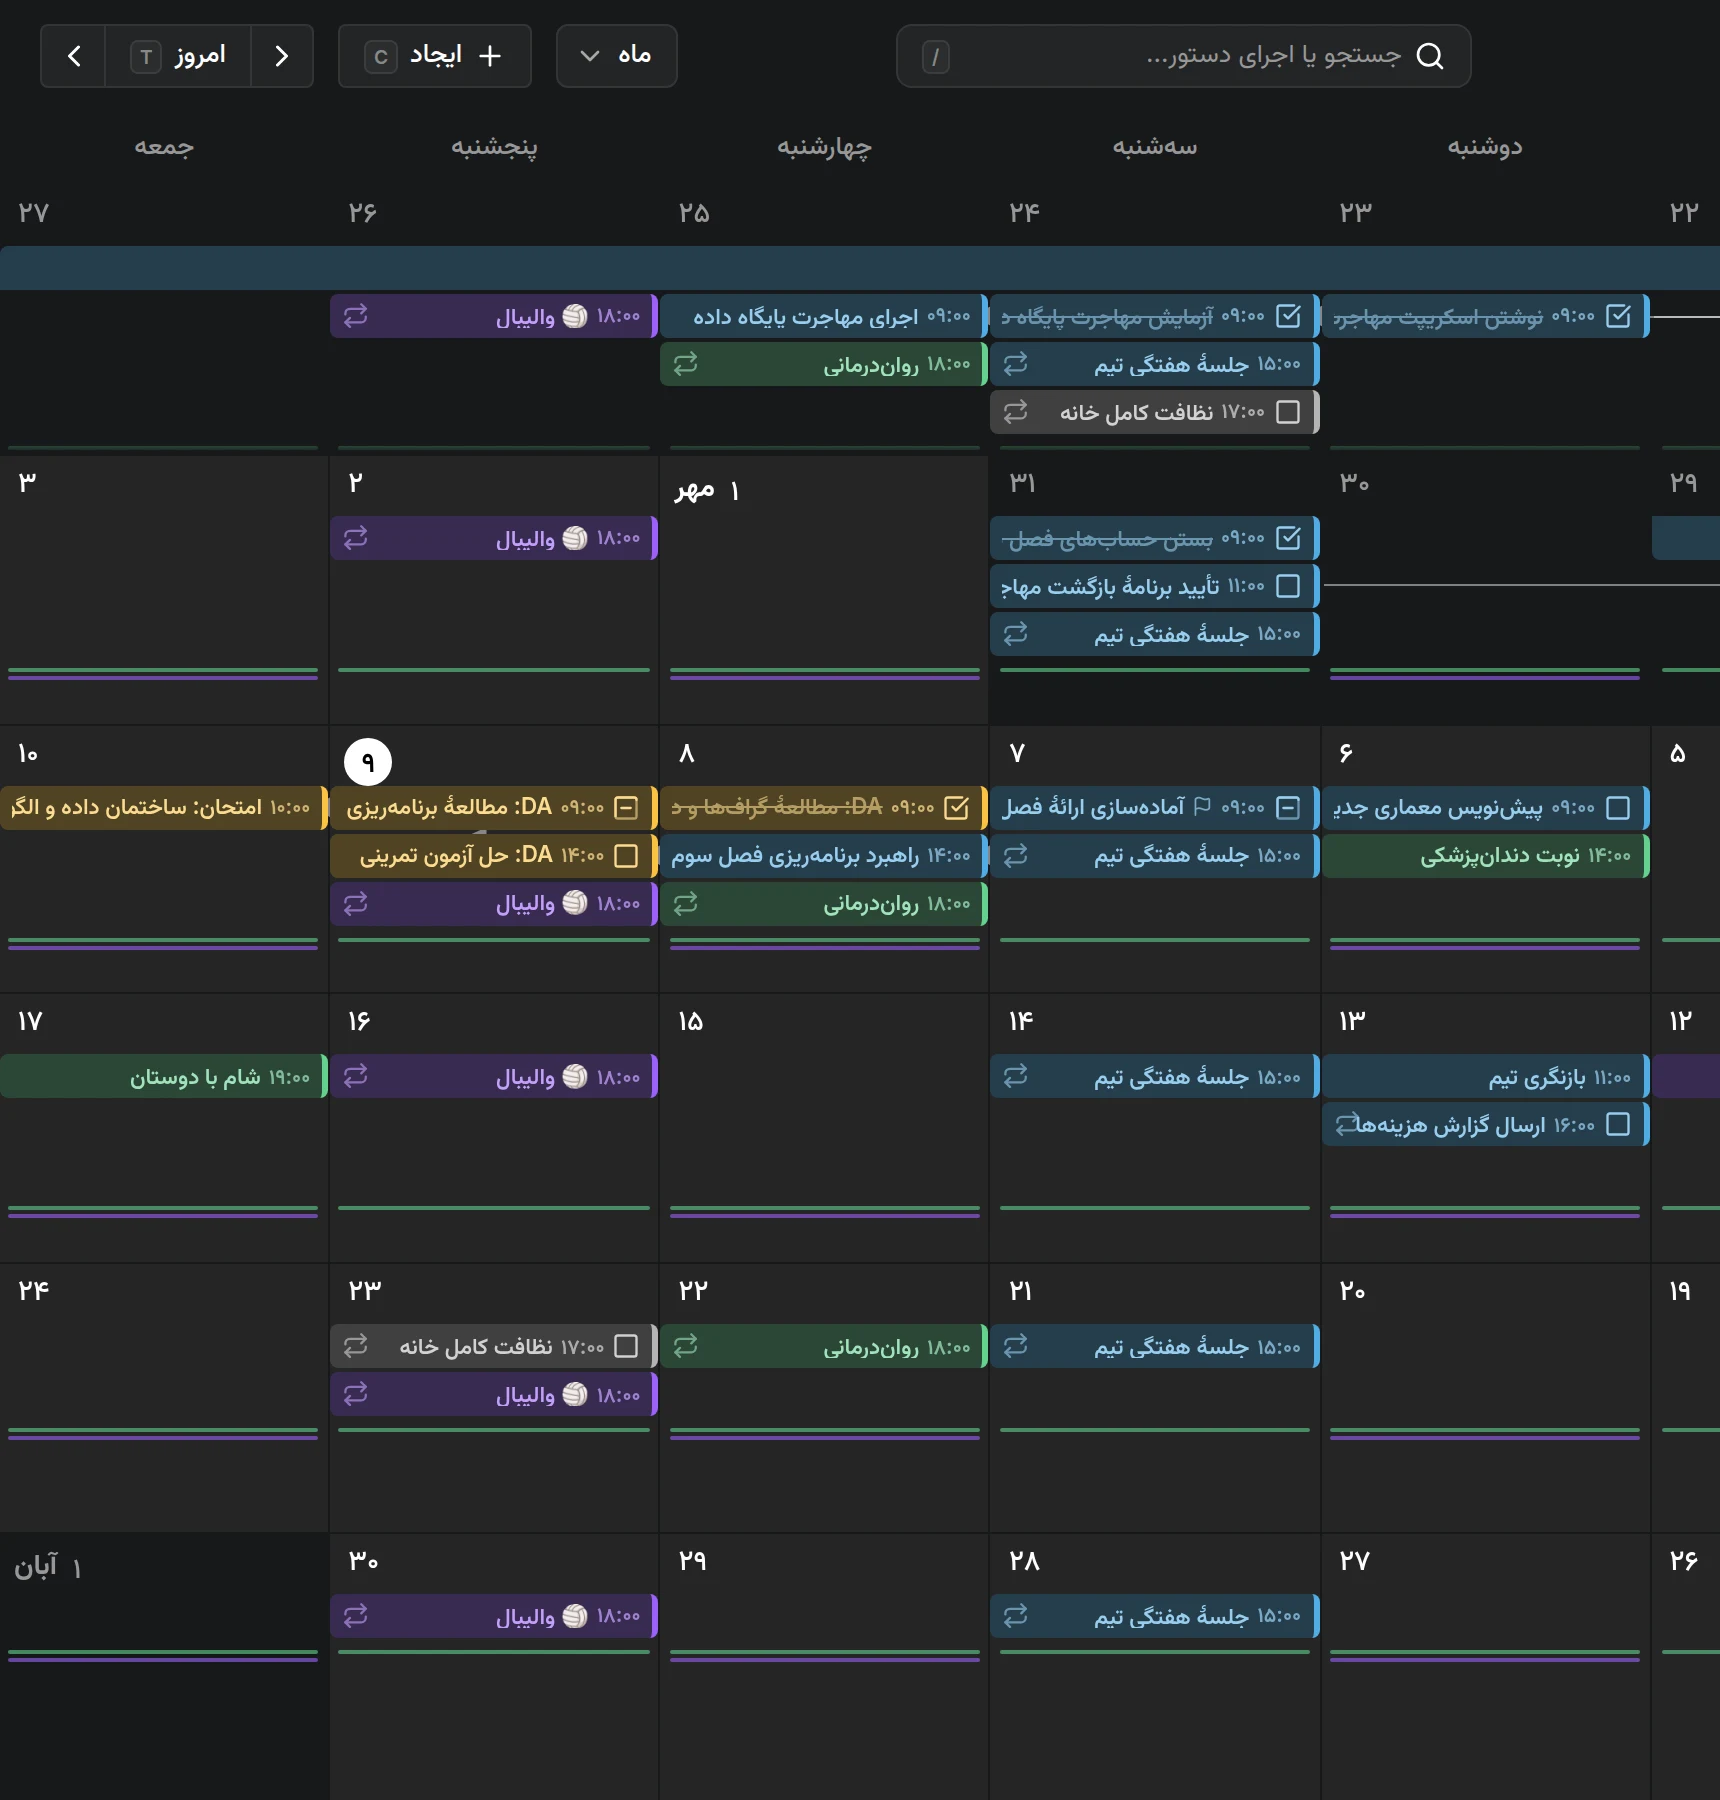The width and height of the screenshot is (1720, 1800).
Task: Click repeat icon on نظافت کامل خانه on 23rd
Action: (x=356, y=1346)
